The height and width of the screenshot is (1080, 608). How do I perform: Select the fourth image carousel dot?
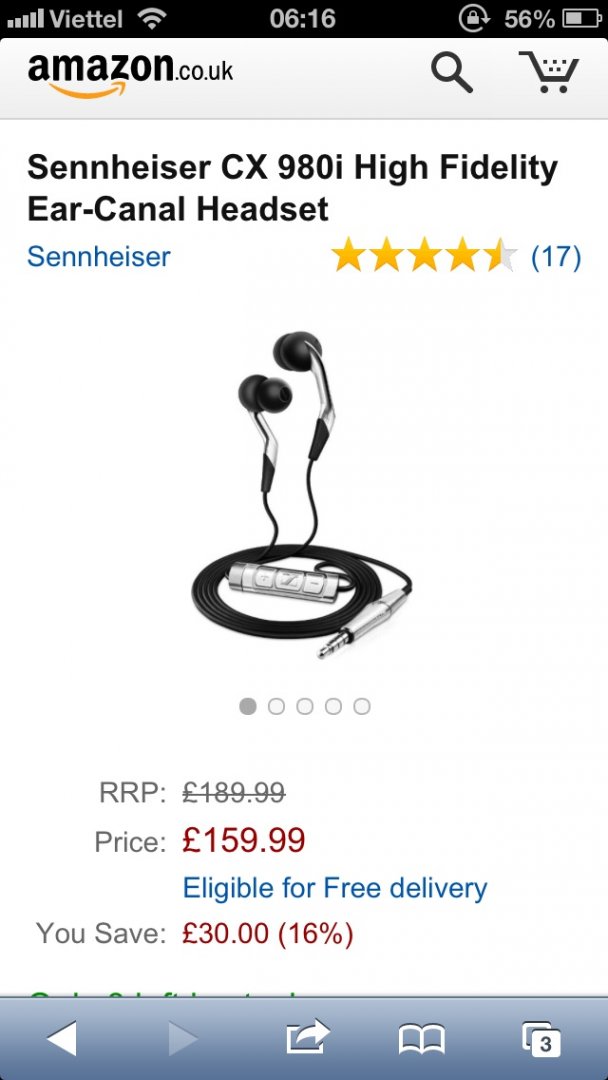pyautogui.click(x=333, y=706)
